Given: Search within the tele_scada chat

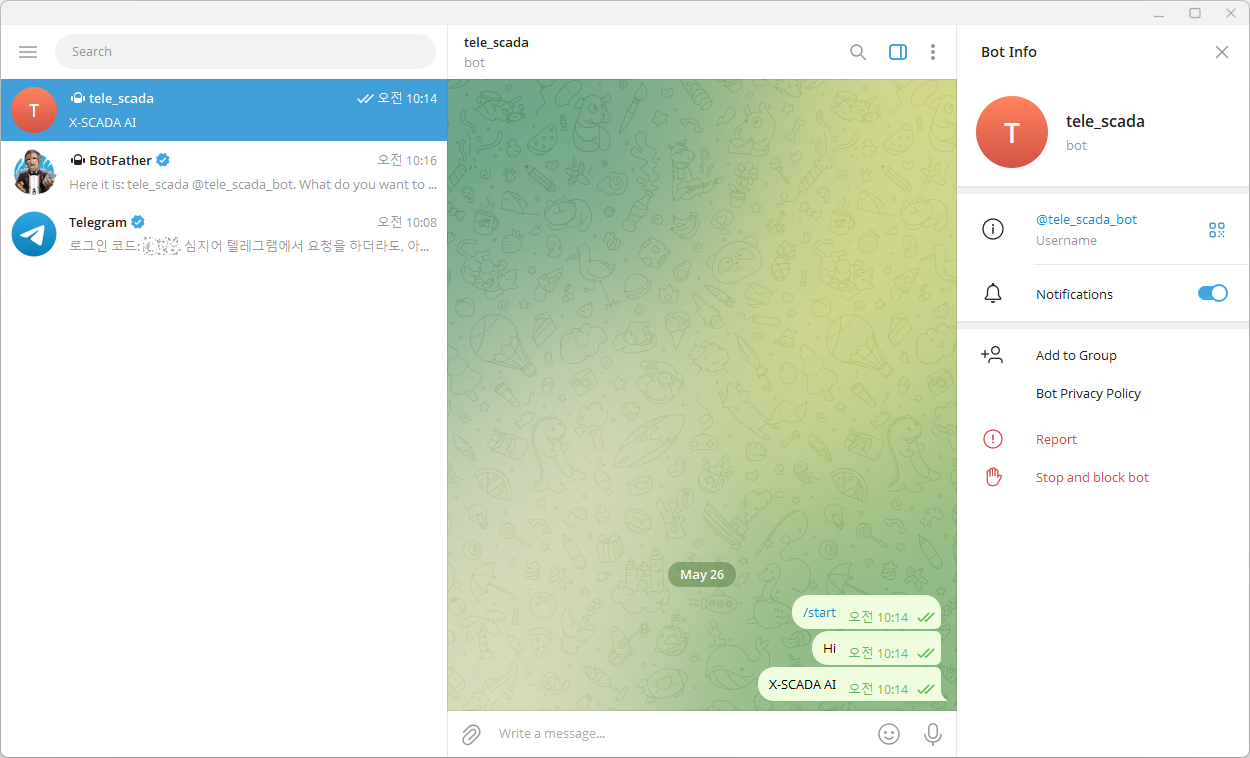Looking at the screenshot, I should point(858,52).
